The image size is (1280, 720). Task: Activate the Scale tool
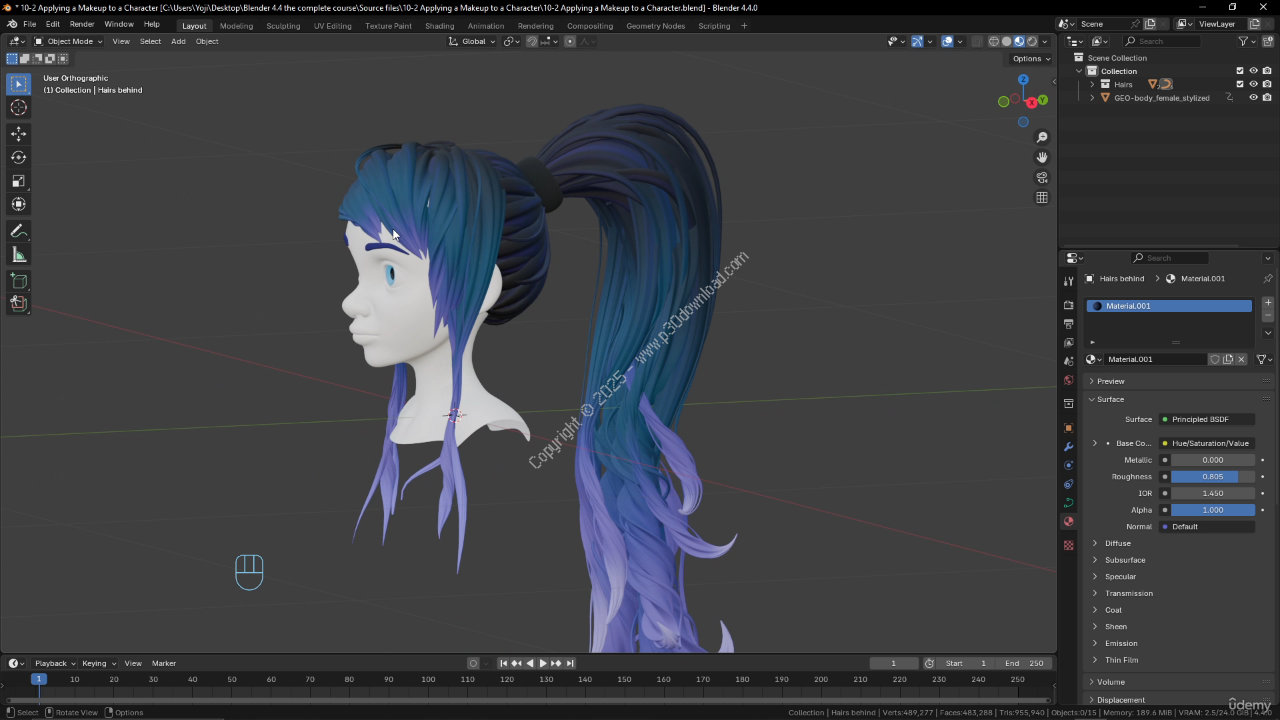click(x=19, y=181)
